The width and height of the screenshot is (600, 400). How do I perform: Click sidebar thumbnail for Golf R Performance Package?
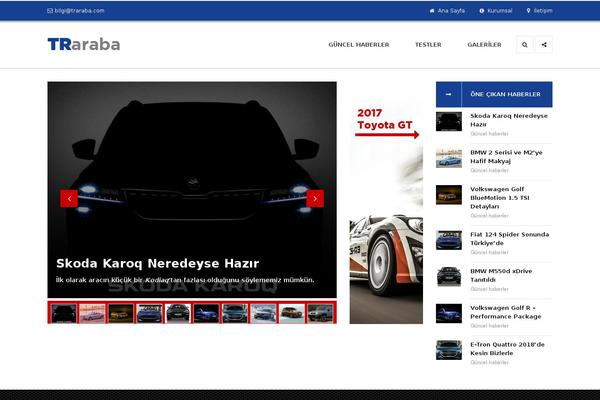(x=449, y=313)
